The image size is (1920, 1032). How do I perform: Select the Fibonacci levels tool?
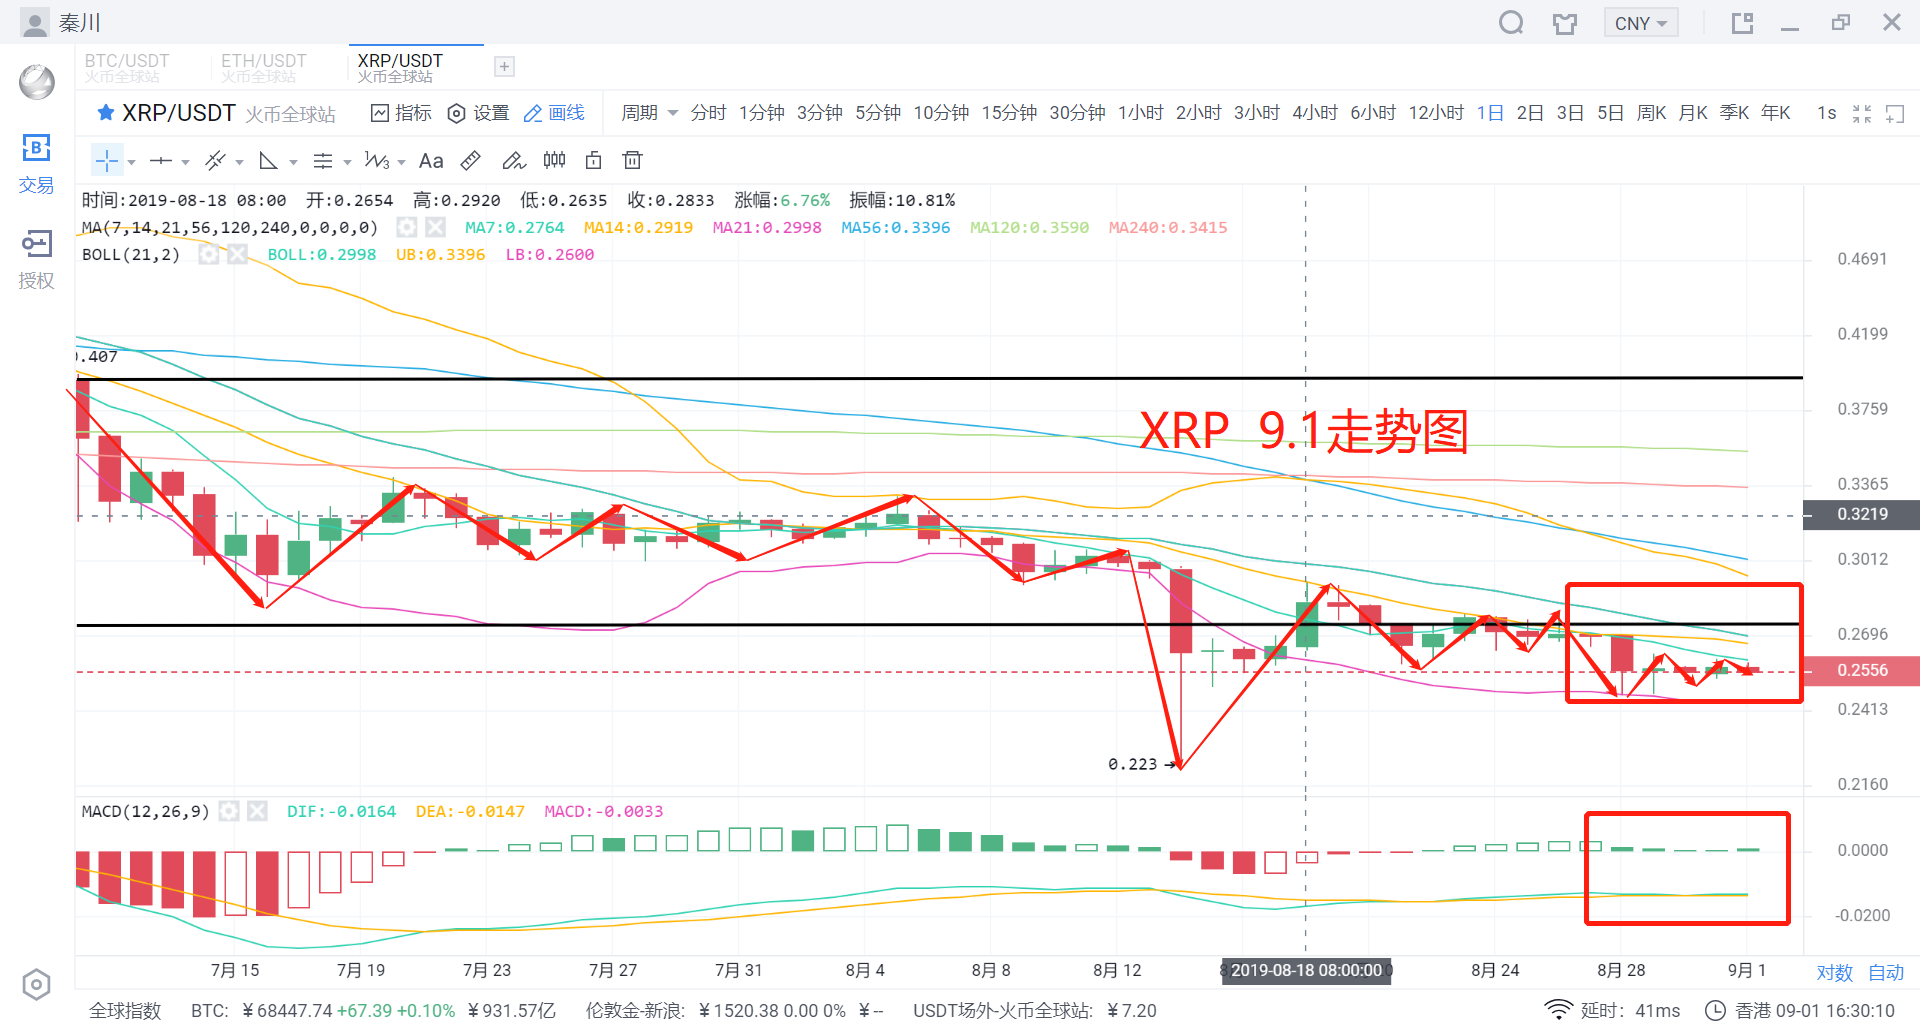click(322, 161)
